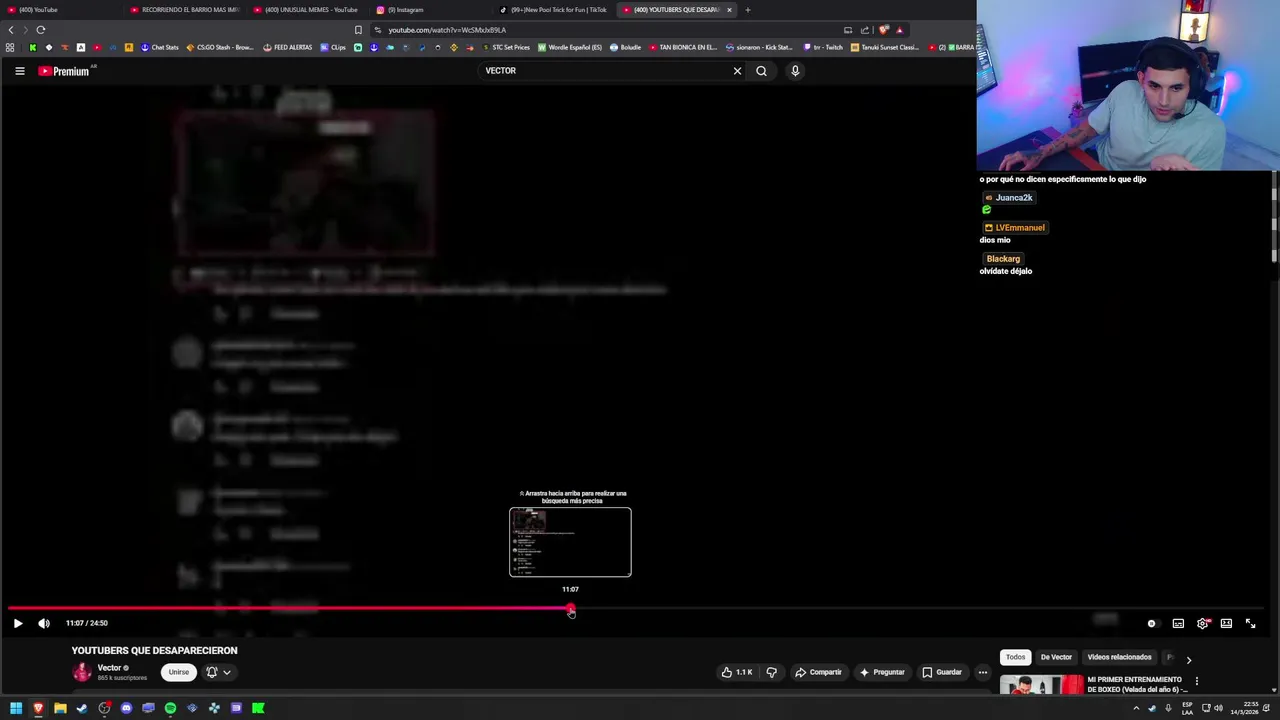Open Vector channel avatar
The width and height of the screenshot is (1280, 720).
coord(82,672)
